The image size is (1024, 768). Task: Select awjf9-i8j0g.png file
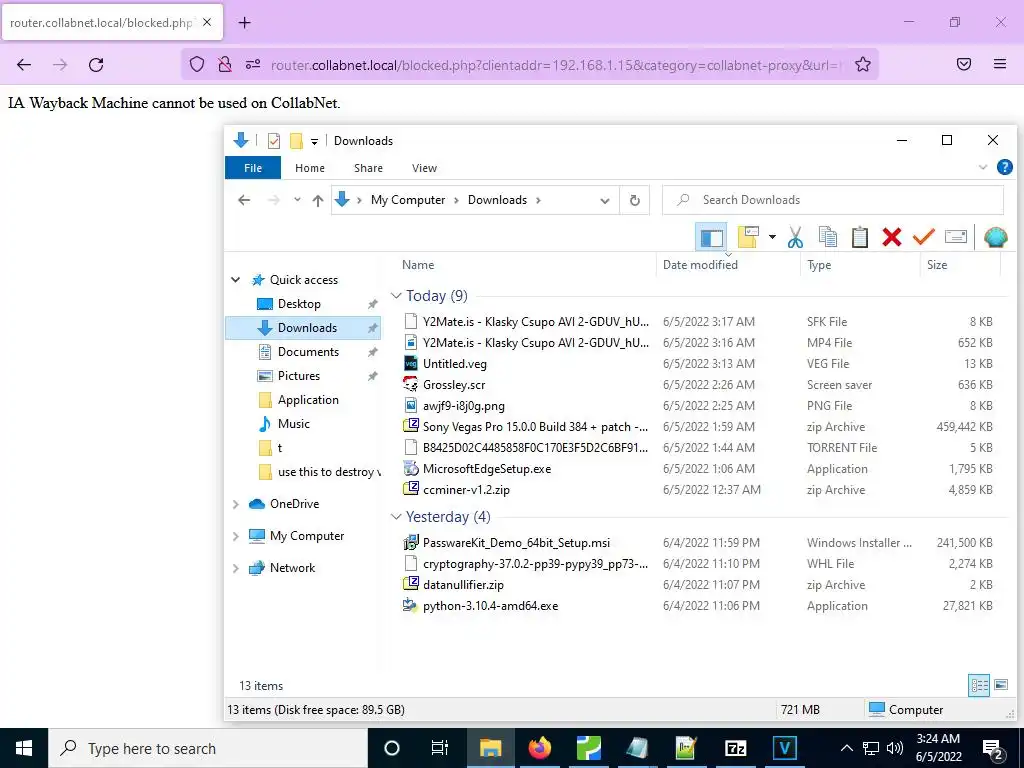[x=464, y=406]
